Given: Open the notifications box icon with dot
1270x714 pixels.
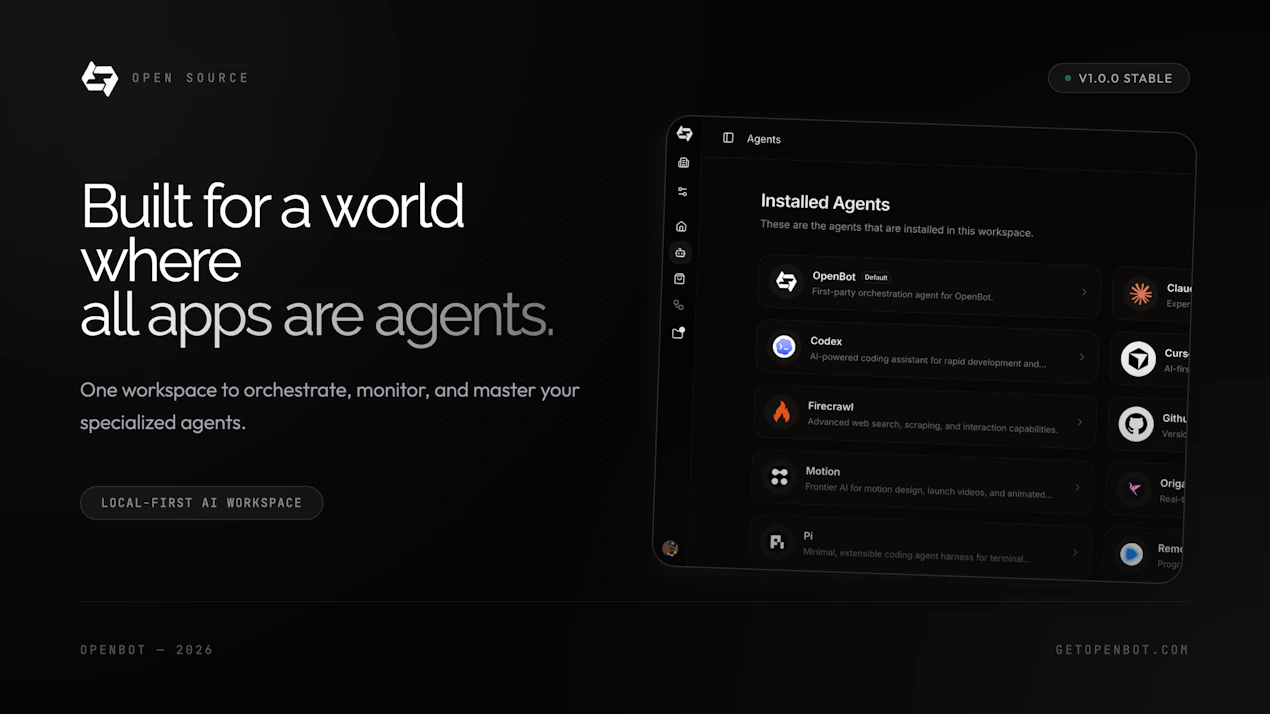Looking at the screenshot, I should point(678,333).
